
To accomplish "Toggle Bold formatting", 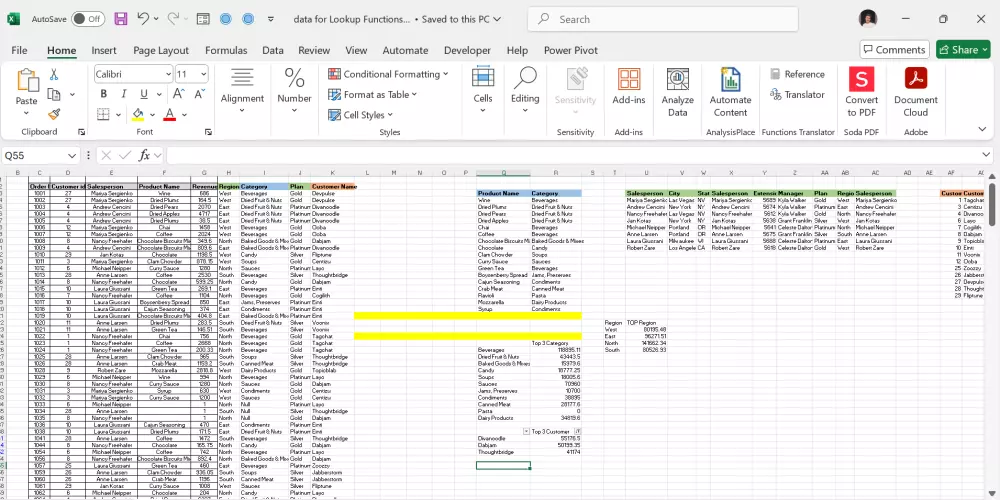I will [103, 95].
